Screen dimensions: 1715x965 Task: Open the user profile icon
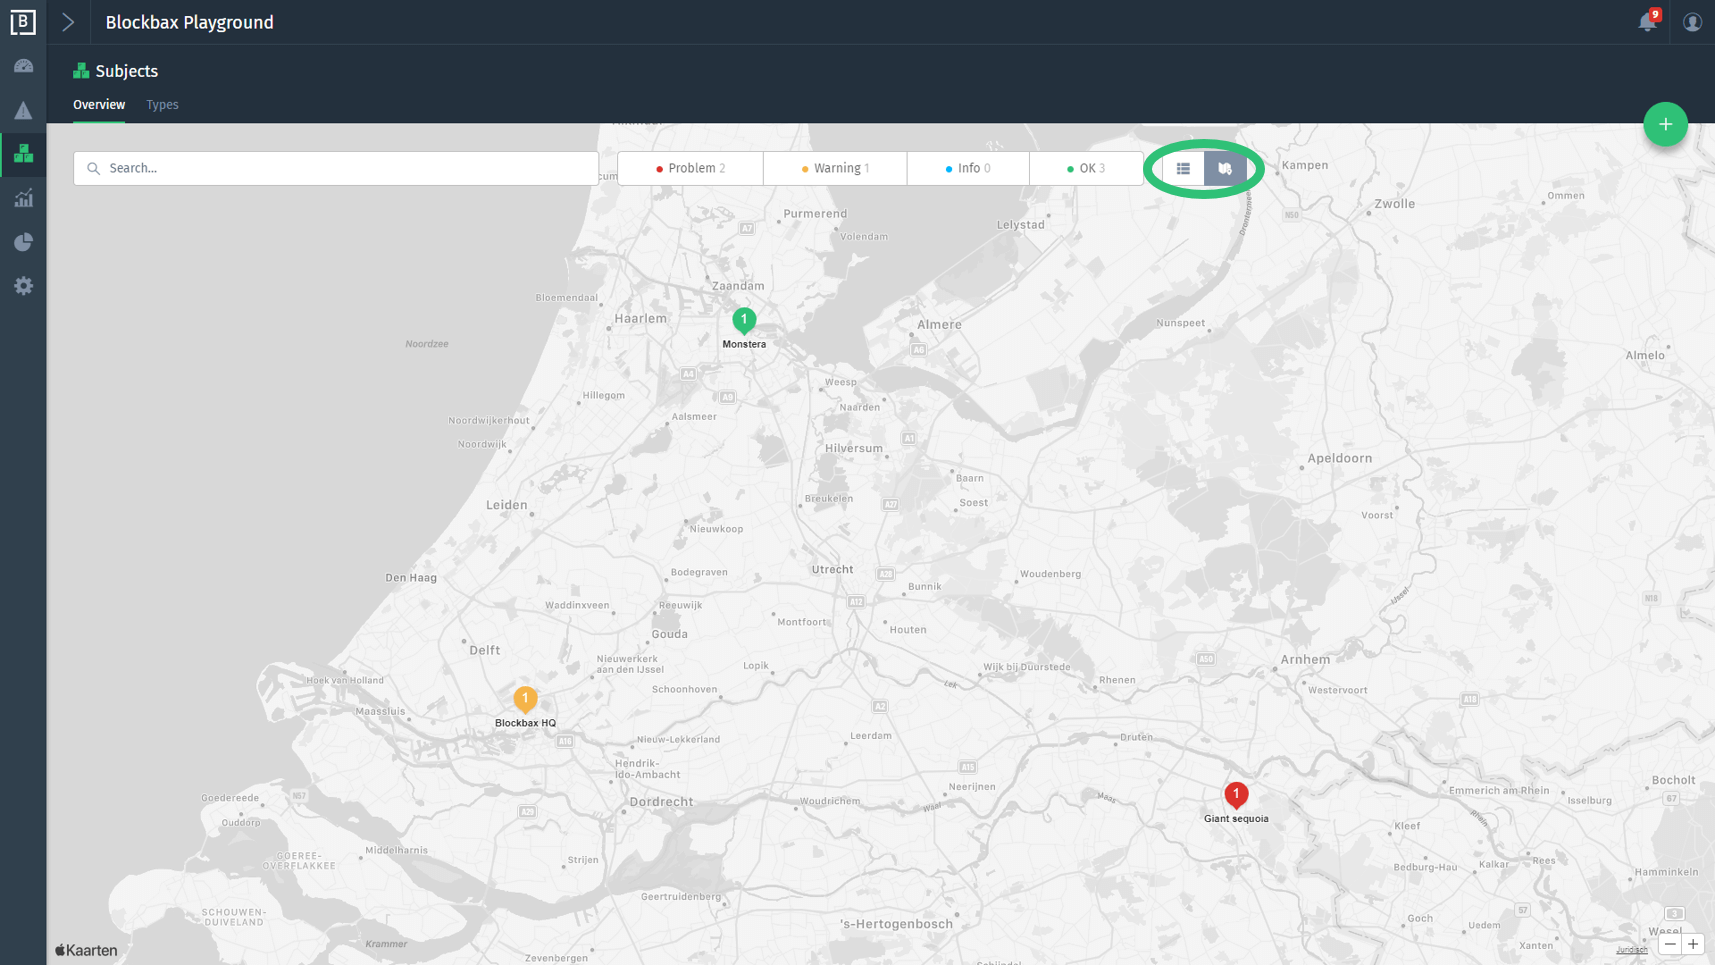coord(1692,22)
